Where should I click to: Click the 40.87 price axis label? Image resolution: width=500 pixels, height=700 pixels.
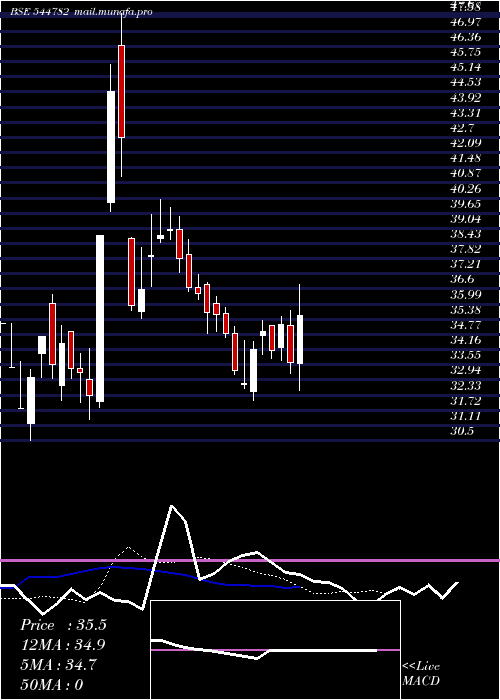[465, 174]
